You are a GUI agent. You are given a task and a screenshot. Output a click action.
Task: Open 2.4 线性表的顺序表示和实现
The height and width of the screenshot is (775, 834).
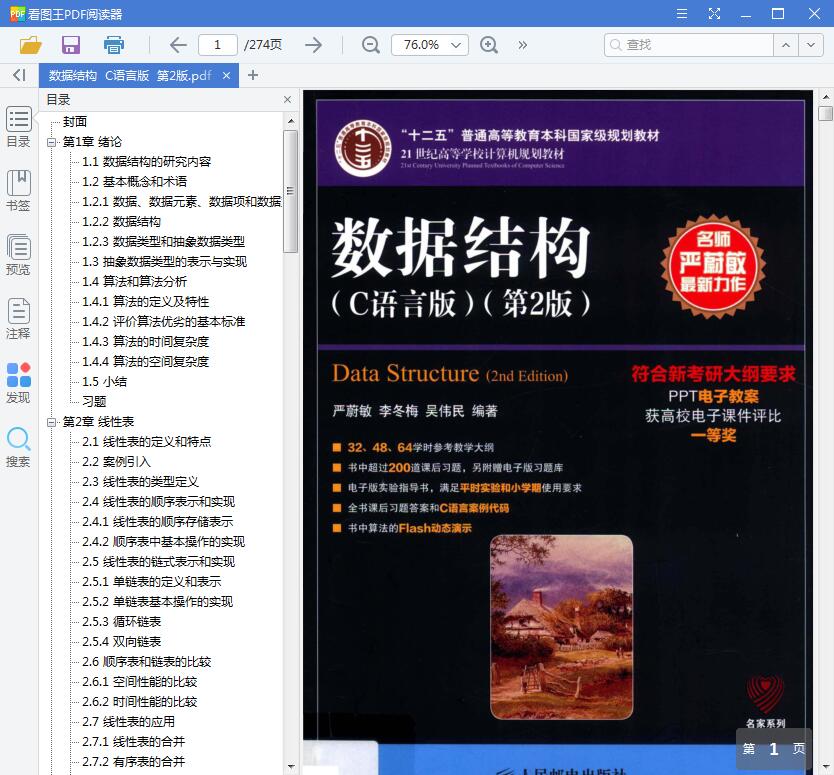point(159,502)
